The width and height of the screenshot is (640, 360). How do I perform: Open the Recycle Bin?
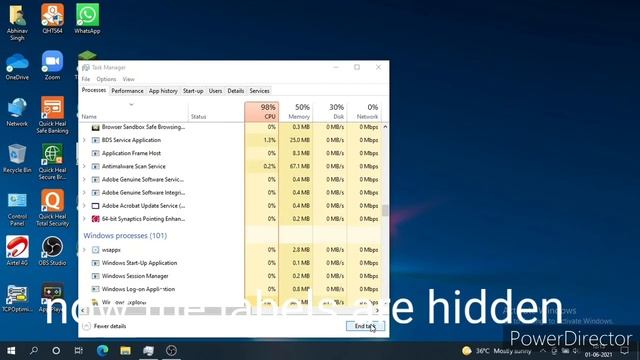17,158
